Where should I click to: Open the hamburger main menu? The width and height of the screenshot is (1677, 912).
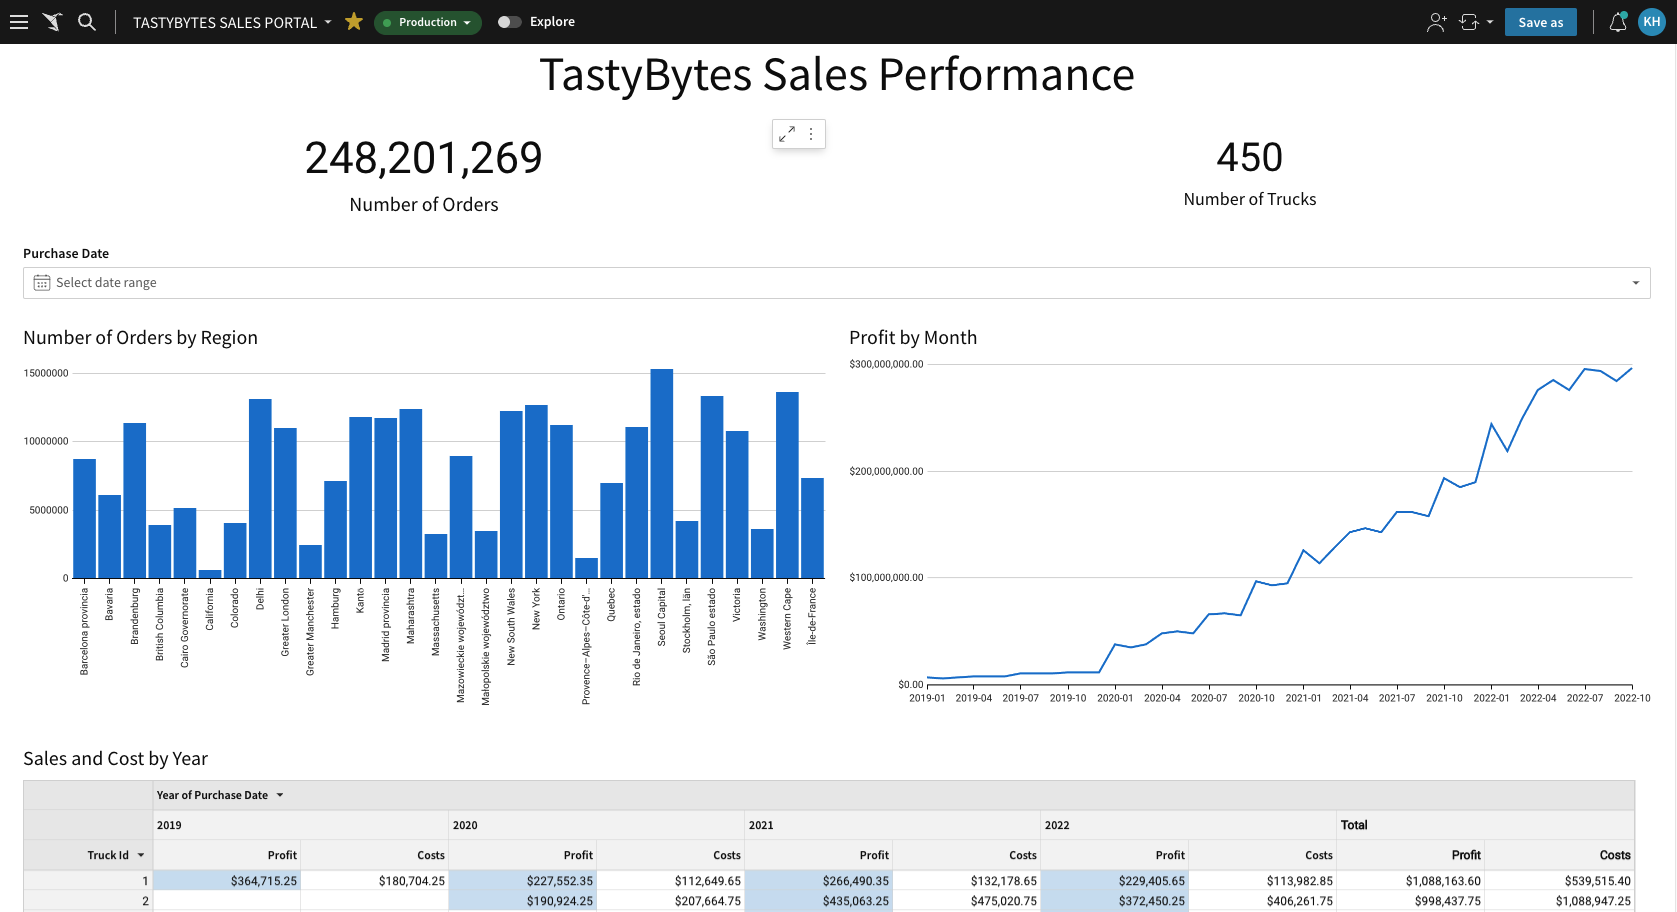pyautogui.click(x=19, y=22)
